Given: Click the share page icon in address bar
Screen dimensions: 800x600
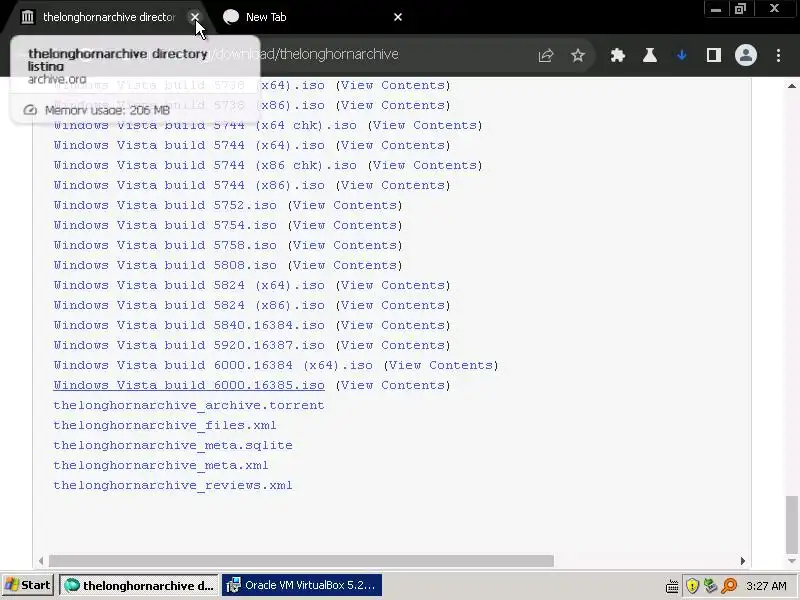Looking at the screenshot, I should [x=546, y=55].
